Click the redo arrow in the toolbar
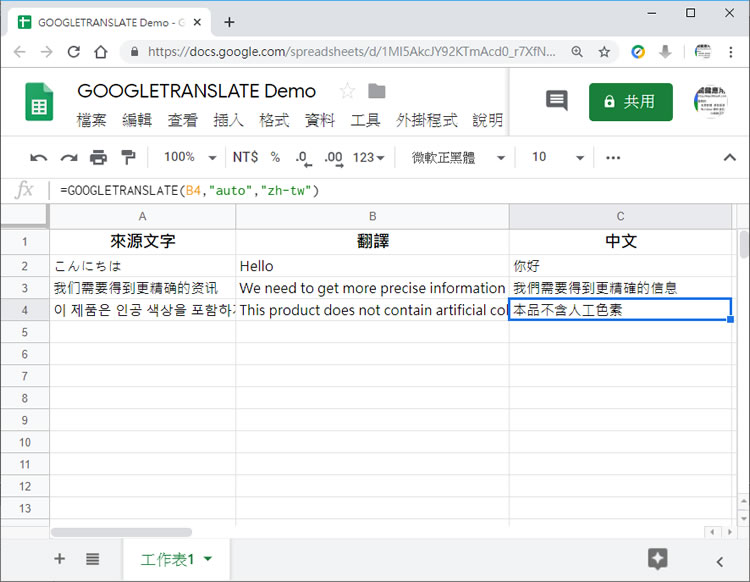Screen dimensions: 750x582 [69, 157]
